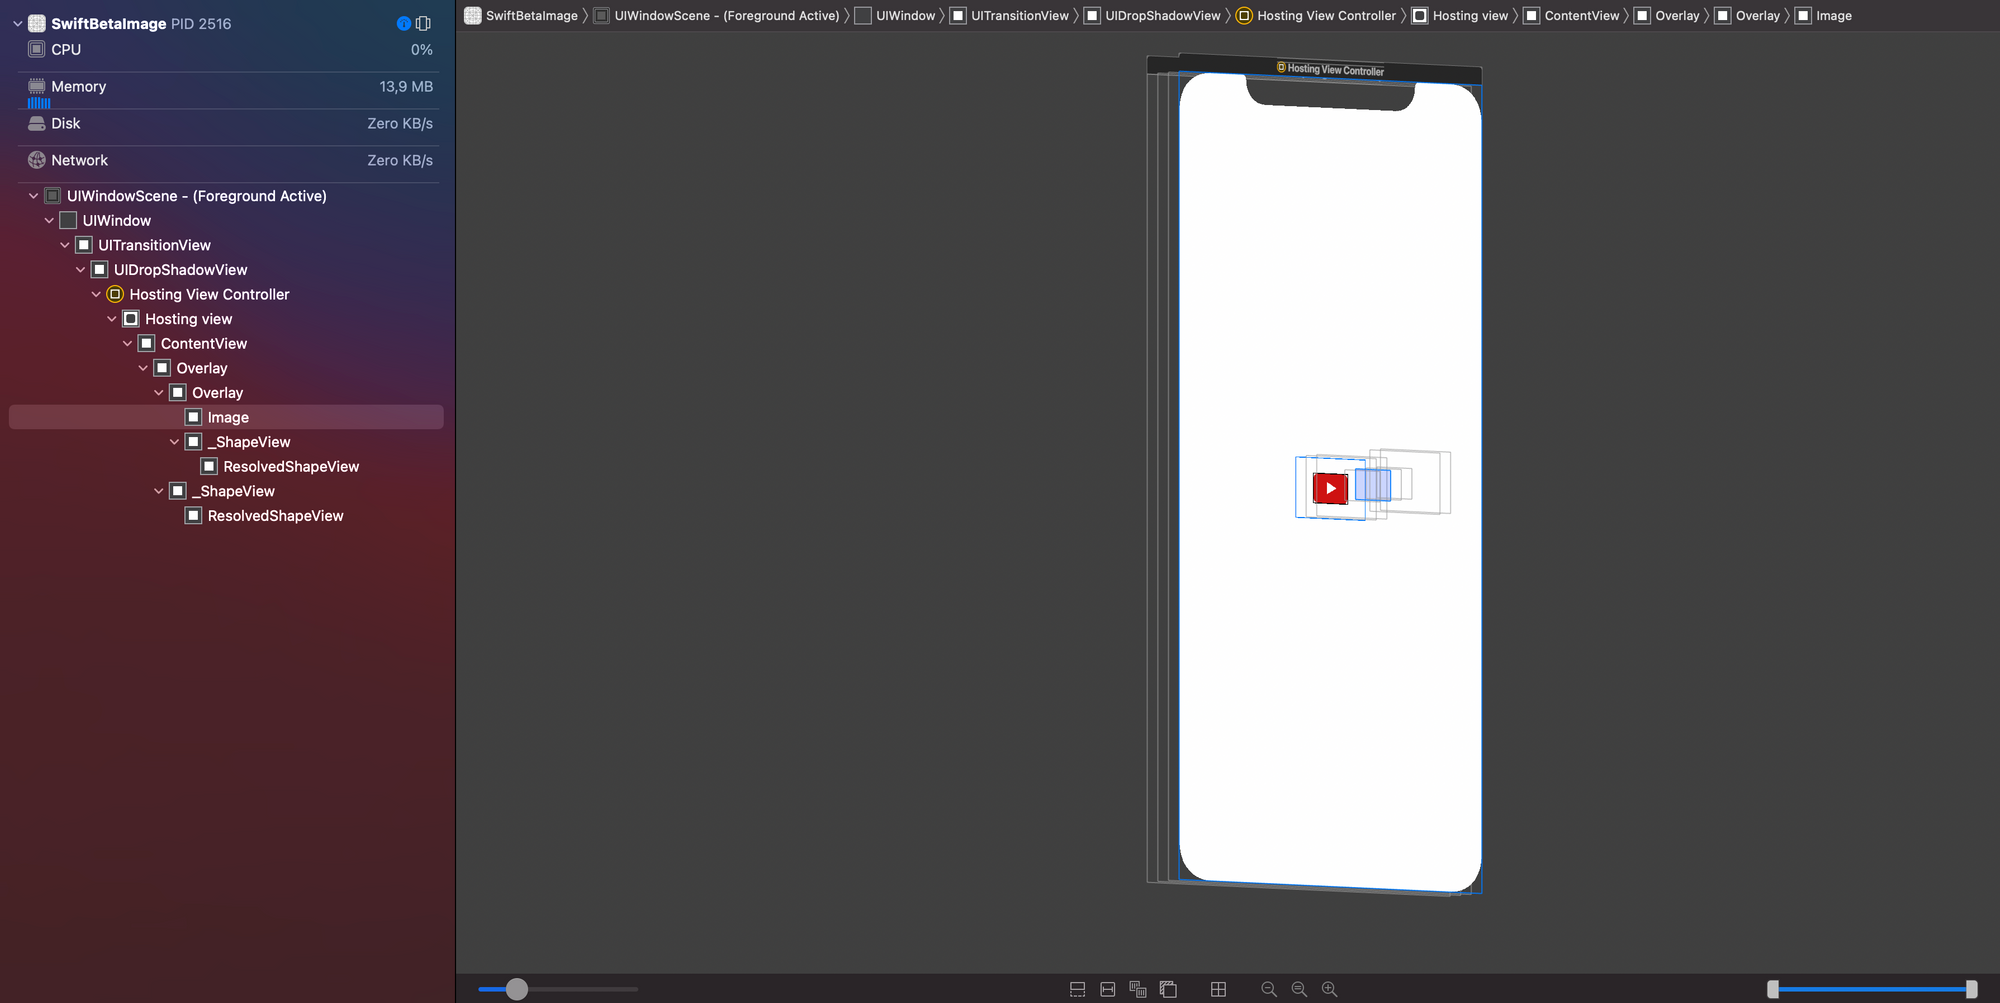
Task: Collapse the ContentView tree node
Action: coord(127,343)
